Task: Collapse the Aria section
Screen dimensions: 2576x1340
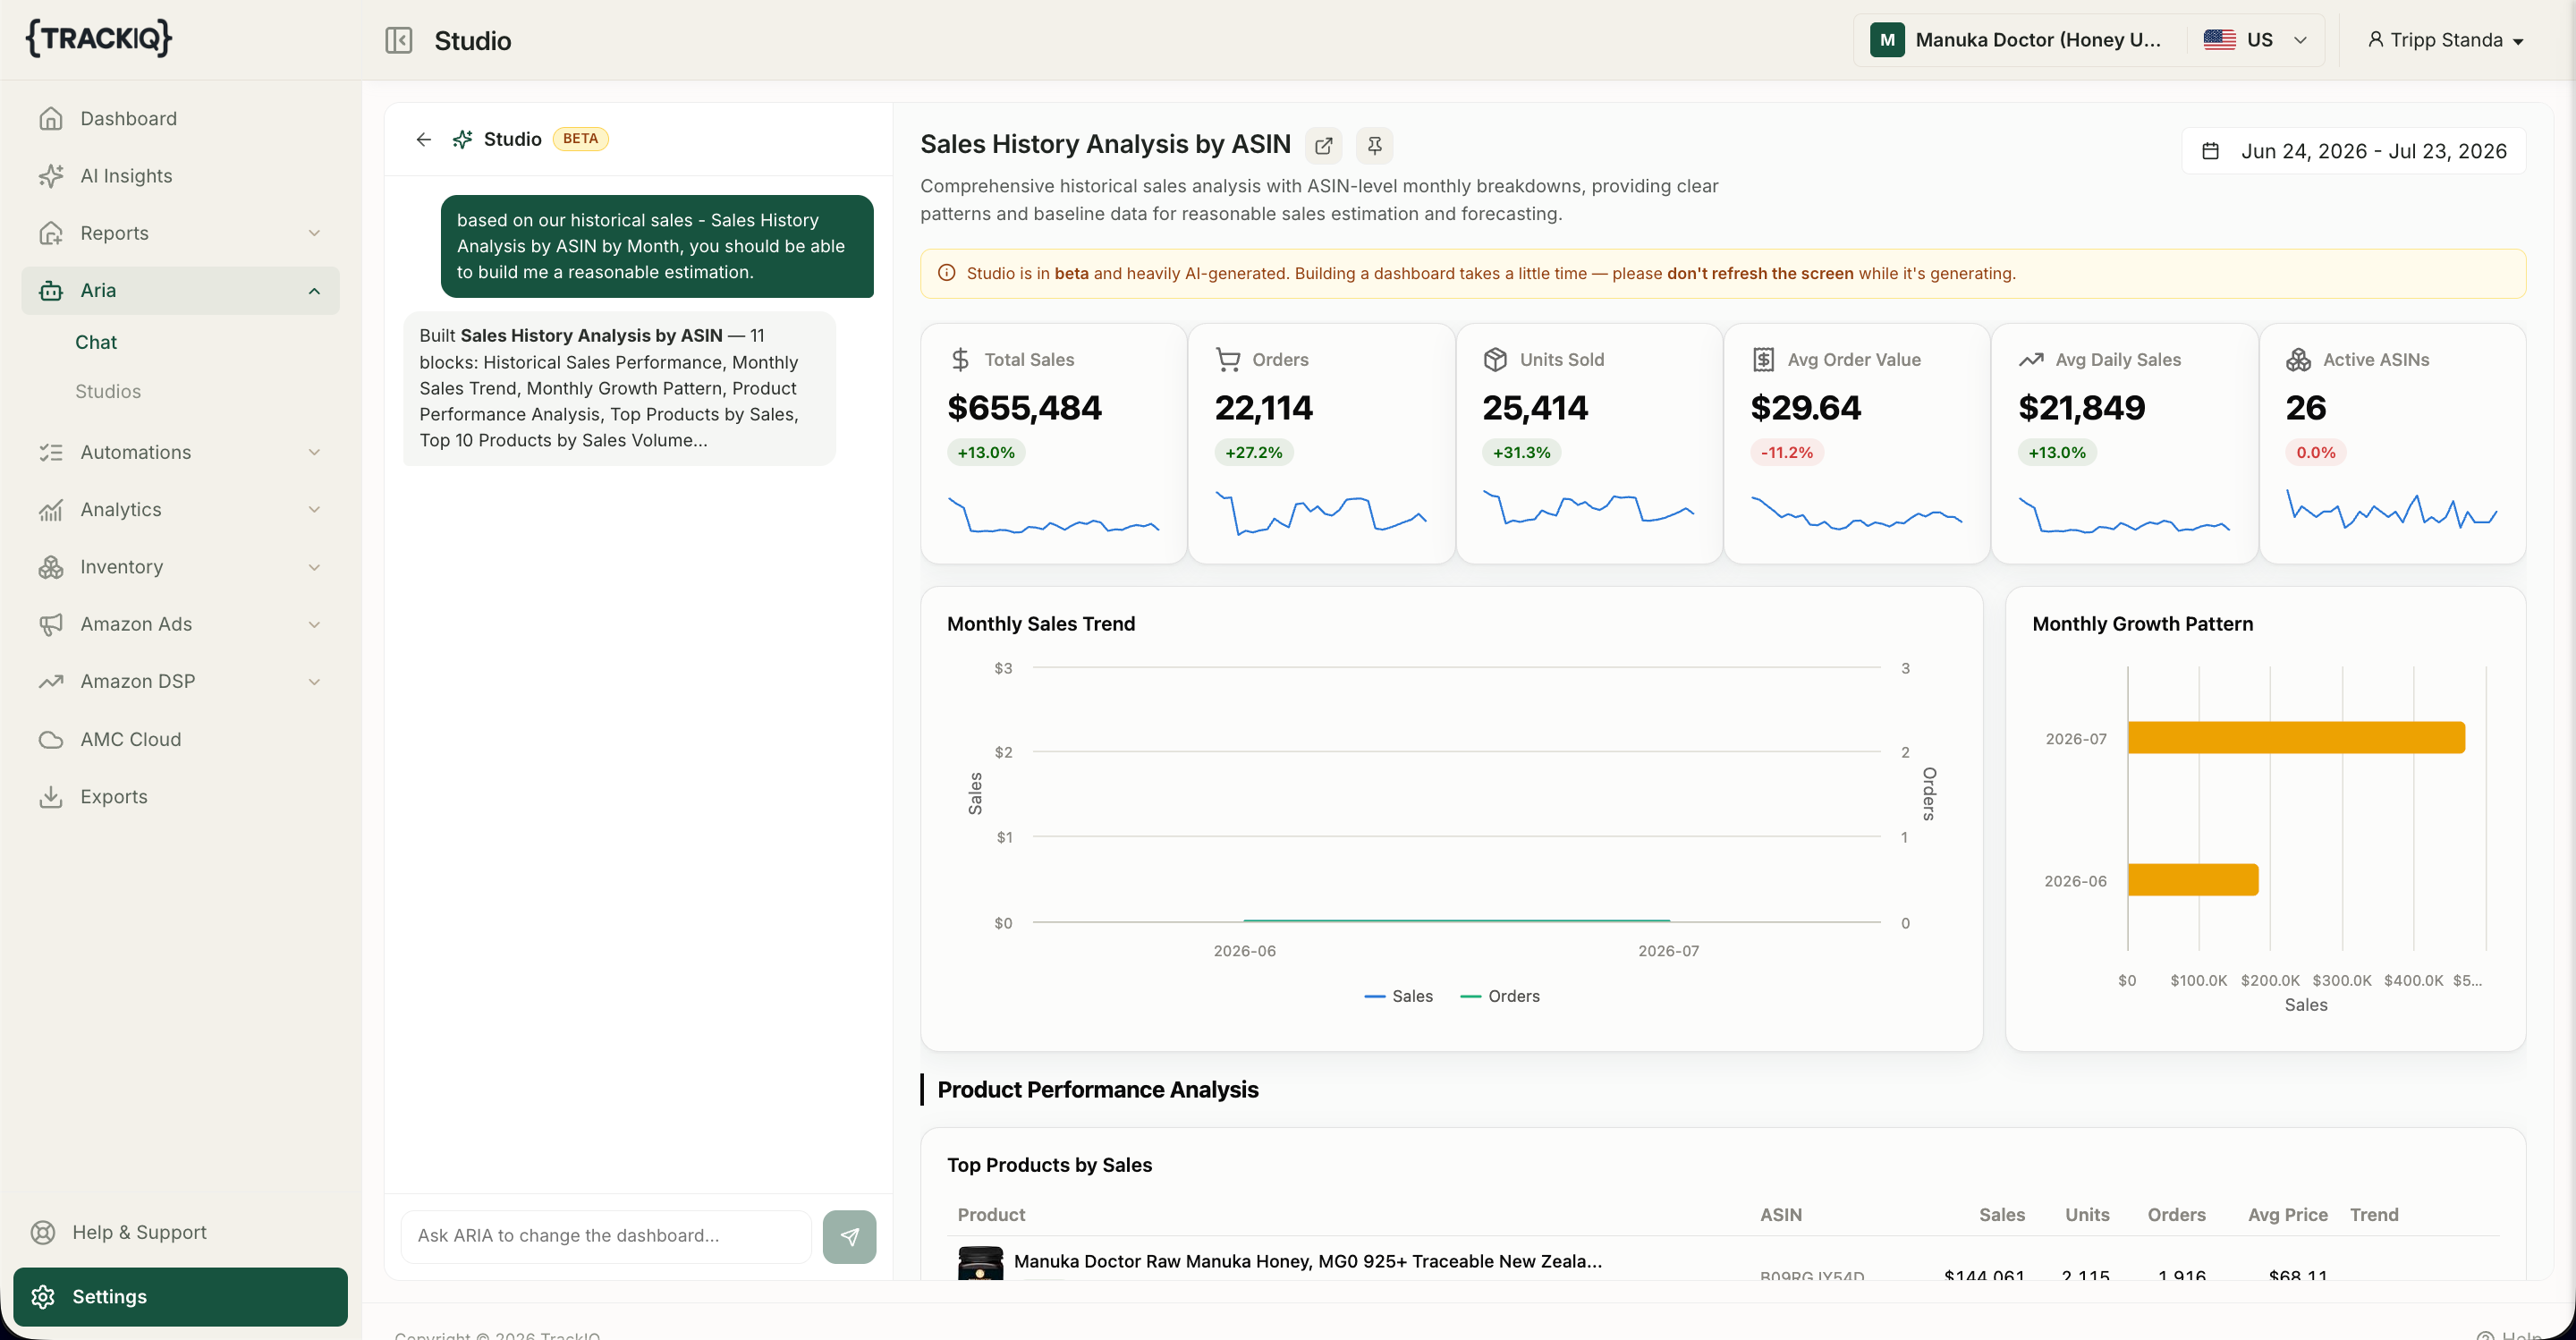Action: [180, 290]
